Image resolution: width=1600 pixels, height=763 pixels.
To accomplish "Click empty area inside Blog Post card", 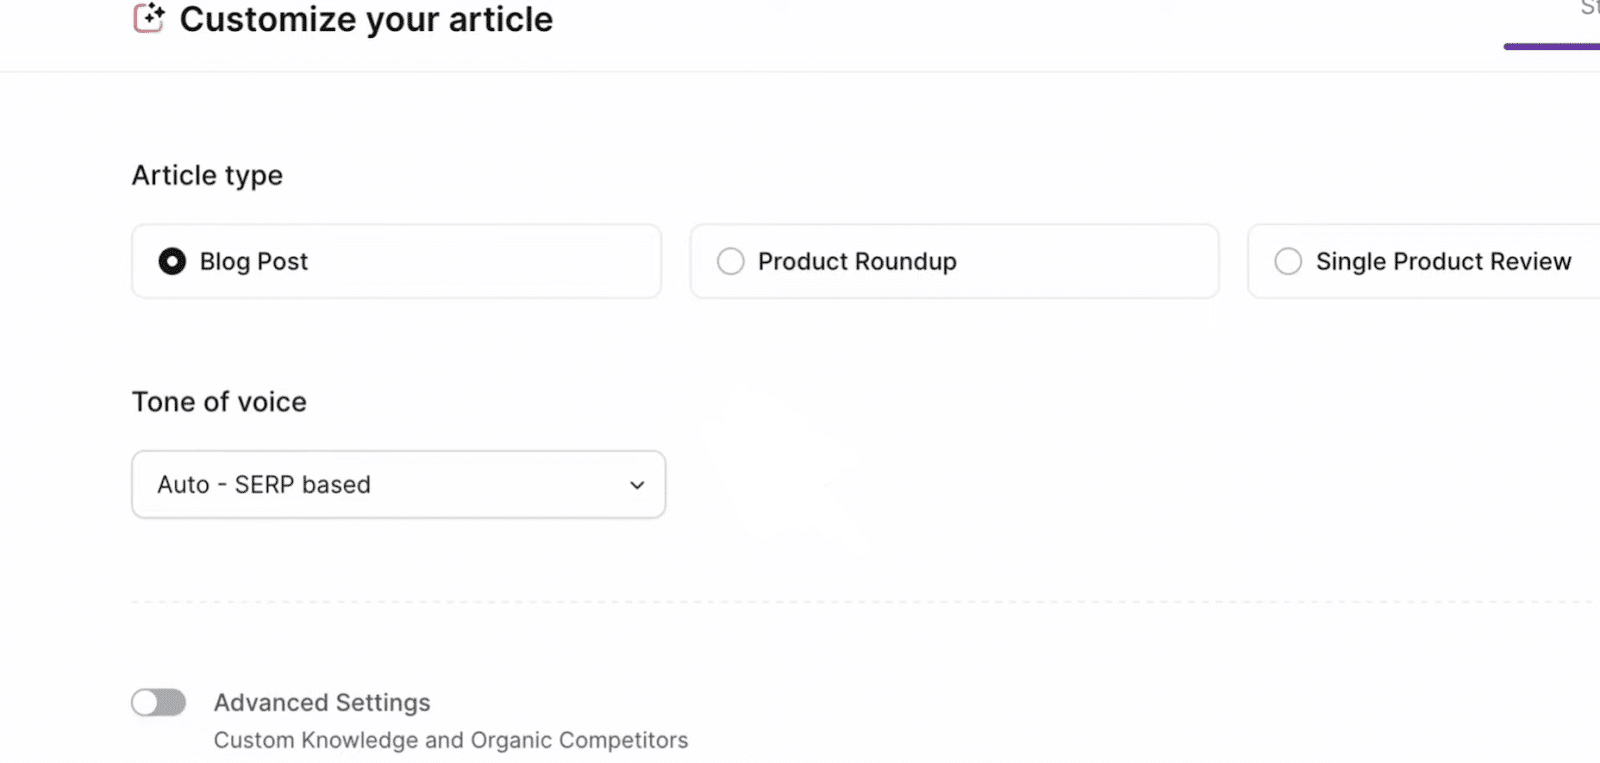I will [x=500, y=261].
